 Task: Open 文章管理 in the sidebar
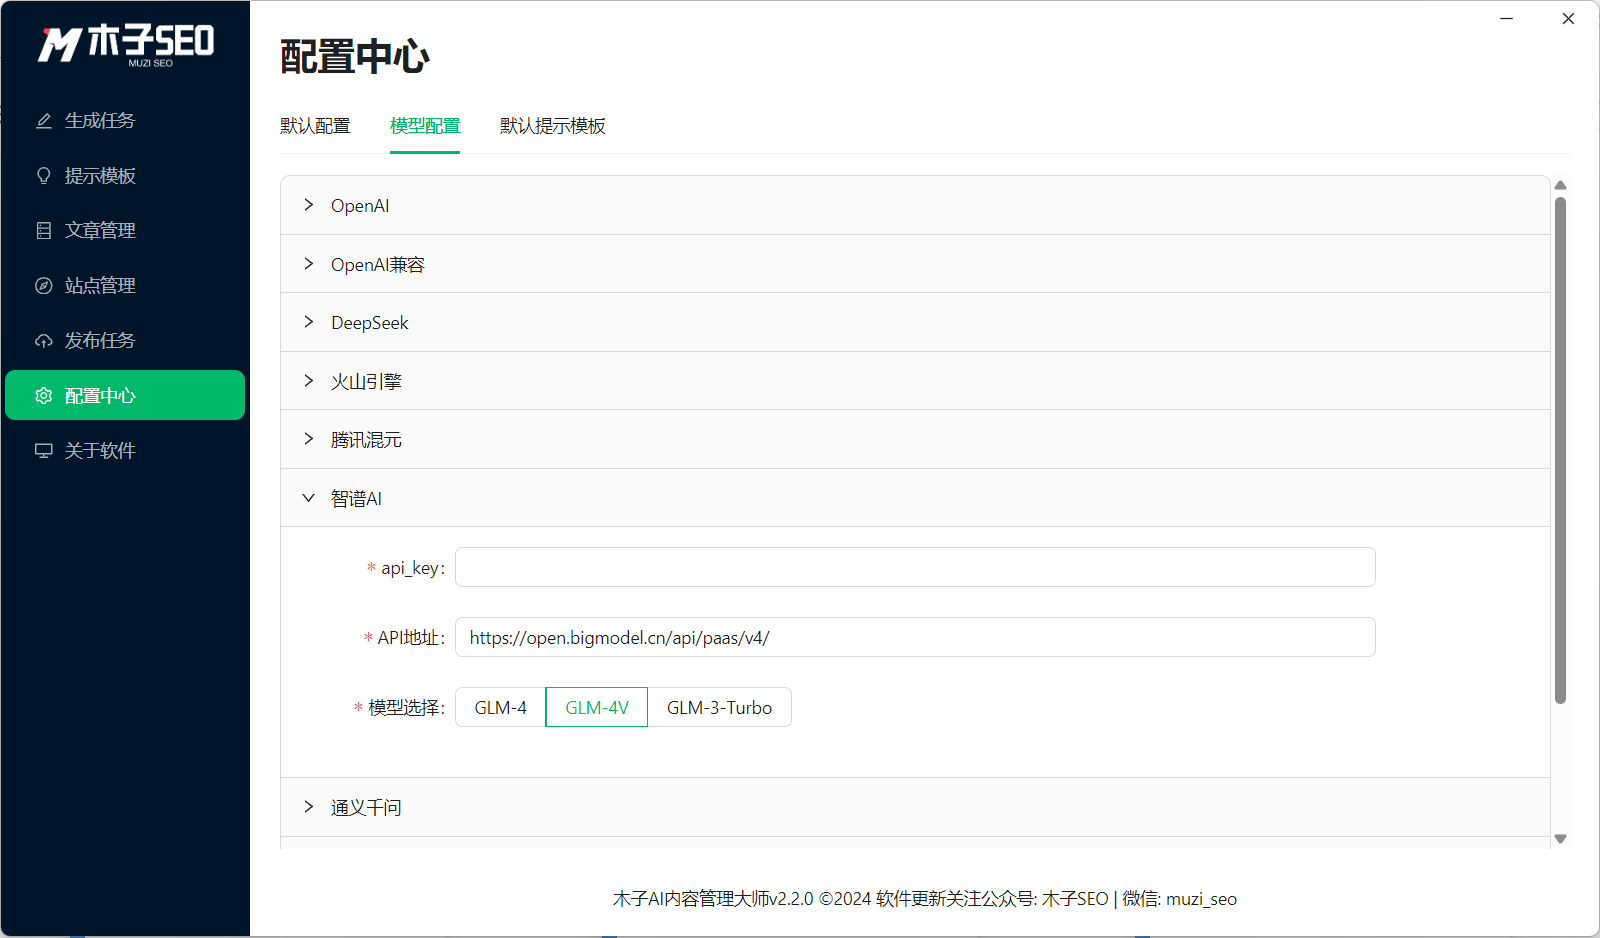pos(125,230)
